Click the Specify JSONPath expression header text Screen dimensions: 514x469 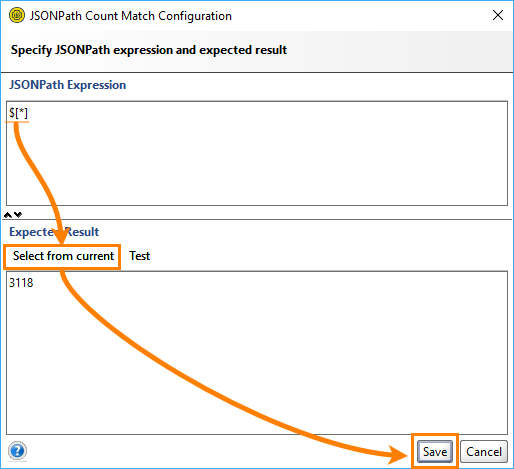pyautogui.click(x=149, y=50)
